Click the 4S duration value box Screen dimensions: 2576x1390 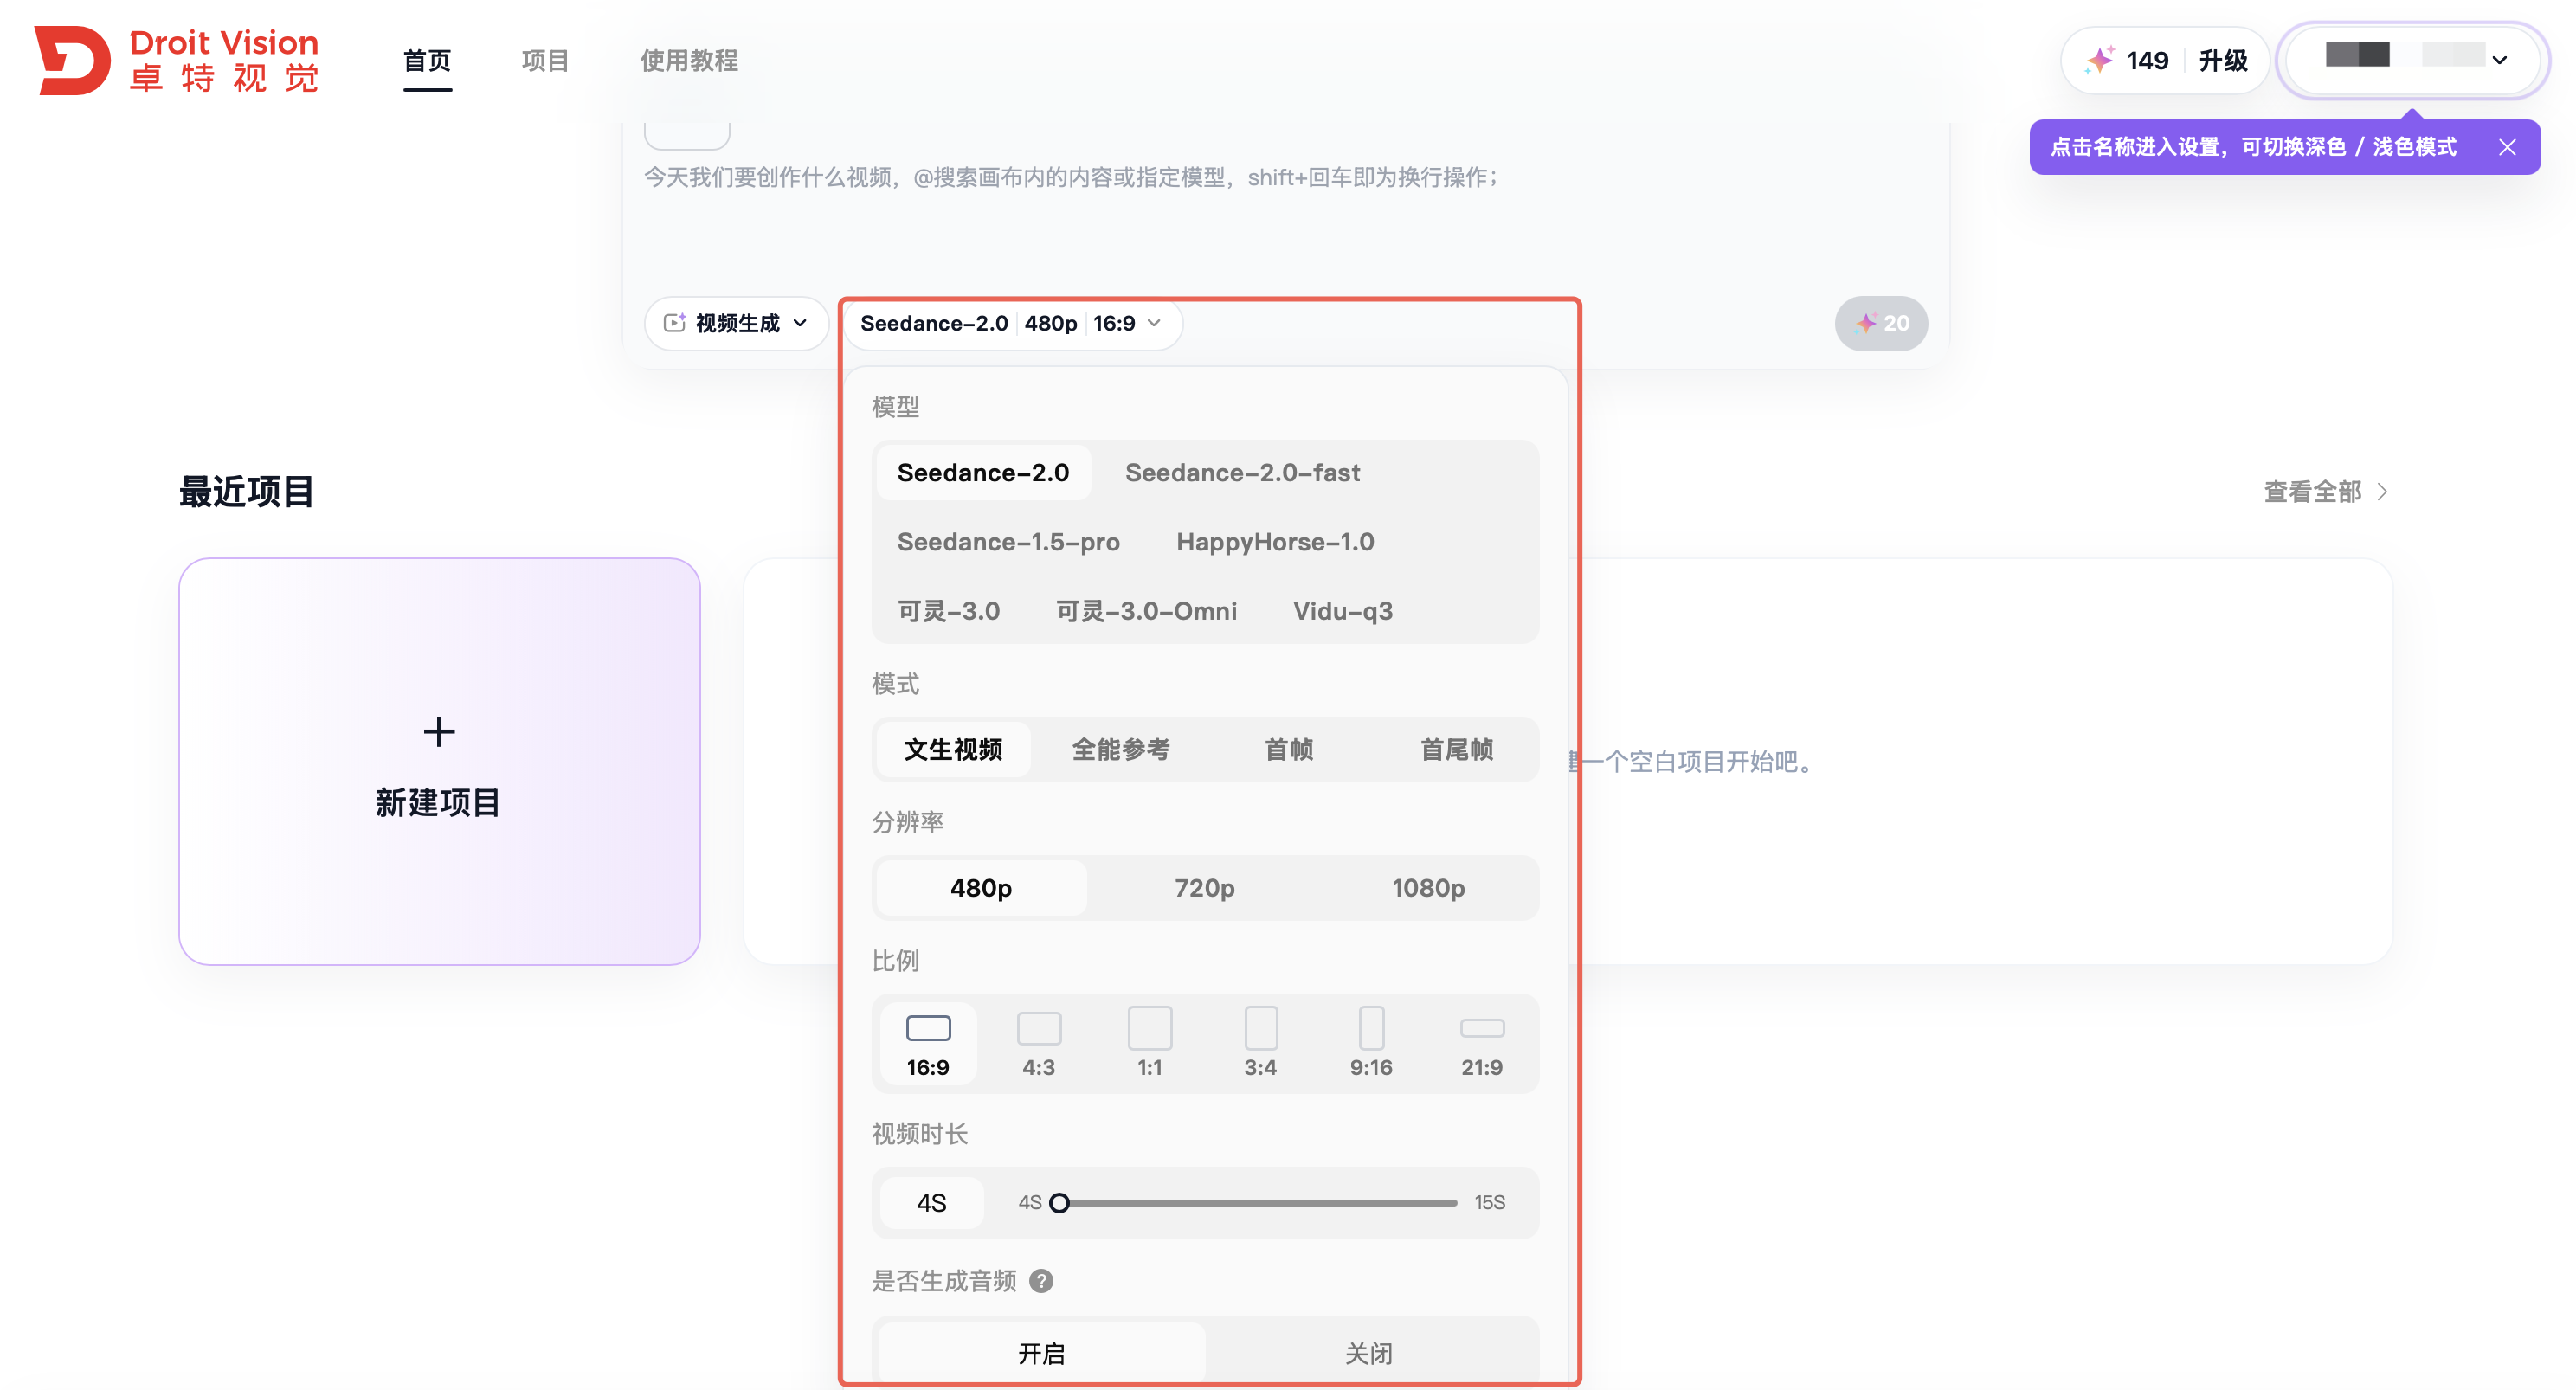(x=931, y=1202)
